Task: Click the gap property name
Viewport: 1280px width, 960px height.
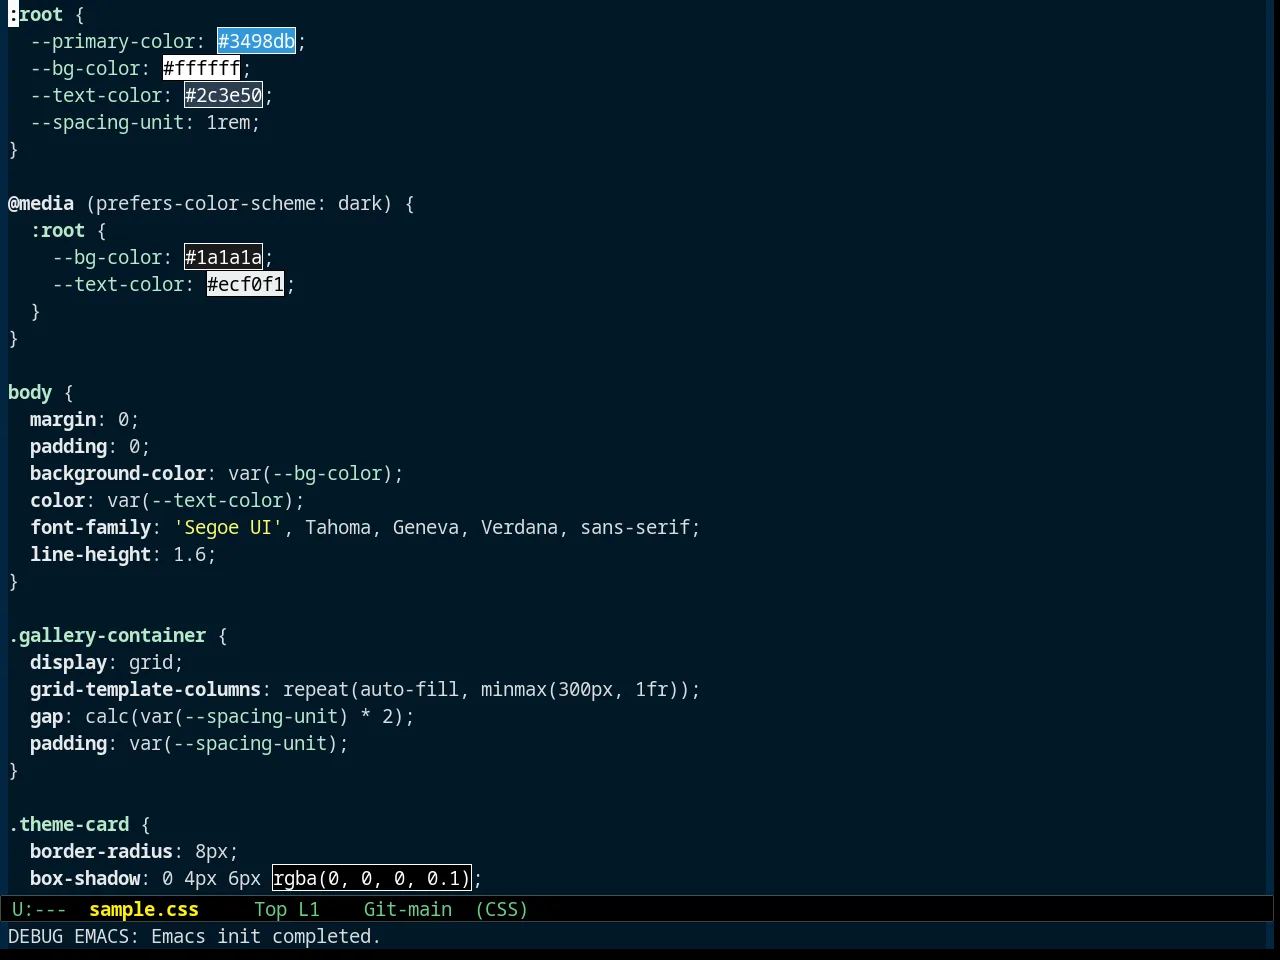Action: 46,716
